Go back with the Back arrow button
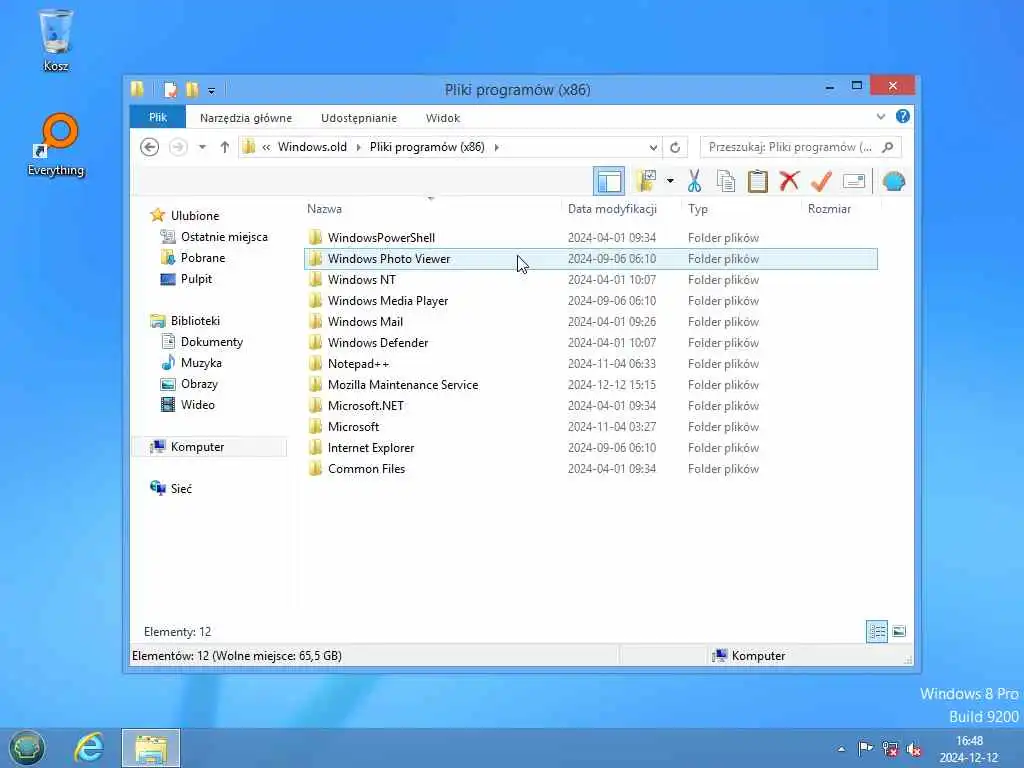Viewport: 1024px width, 768px height. [x=150, y=147]
